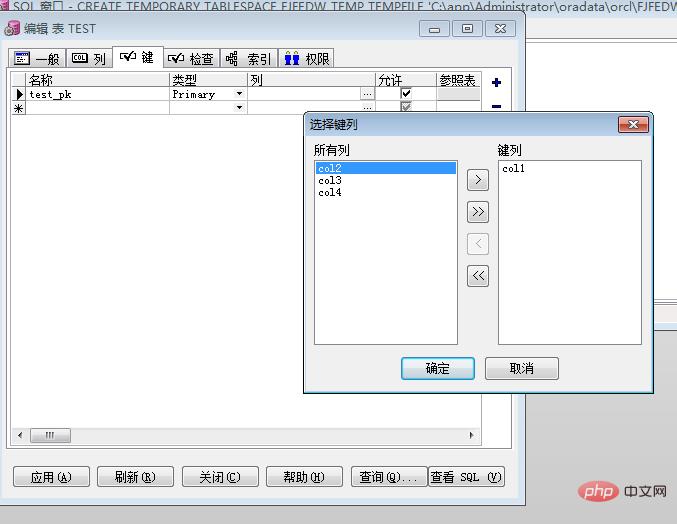Viewport: 677px width, 524px height.
Task: Click the double left arrow to remove all
Action: pyautogui.click(x=478, y=276)
